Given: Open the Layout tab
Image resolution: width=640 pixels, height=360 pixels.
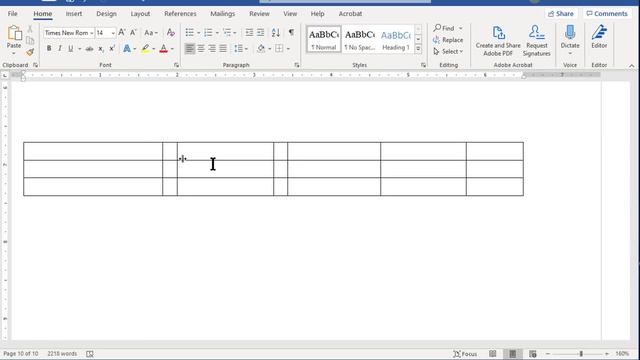Looking at the screenshot, I should coord(140,13).
